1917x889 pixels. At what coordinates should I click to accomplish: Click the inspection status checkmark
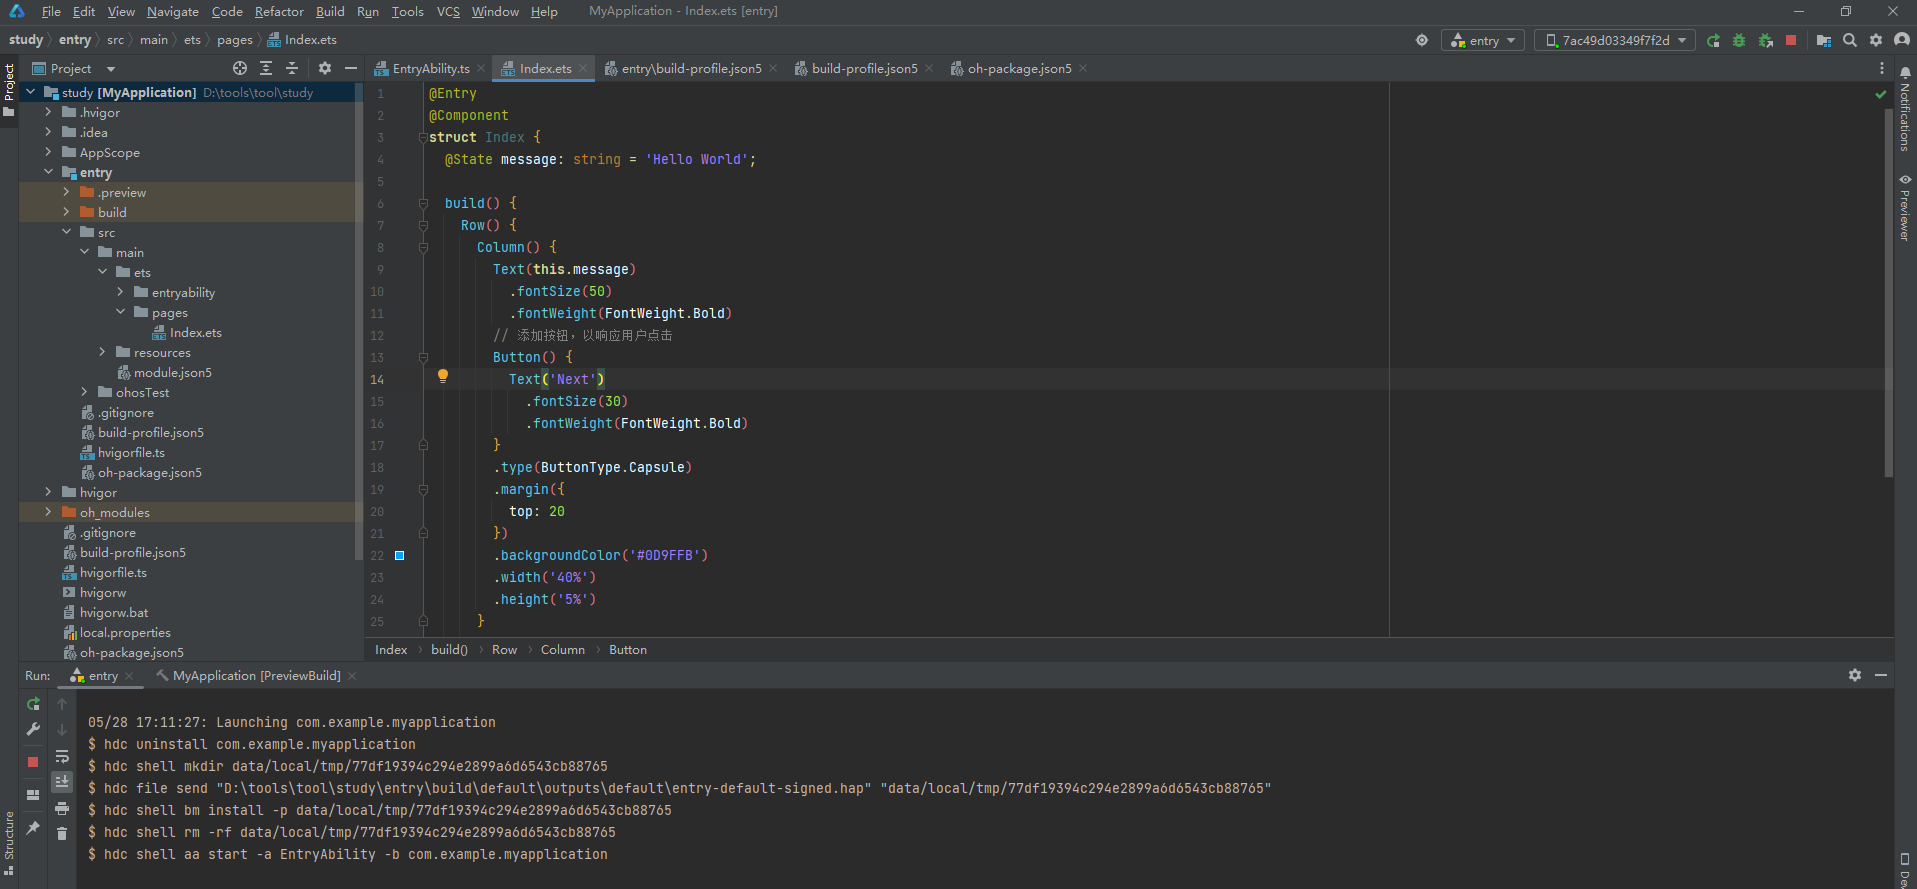(x=1881, y=94)
